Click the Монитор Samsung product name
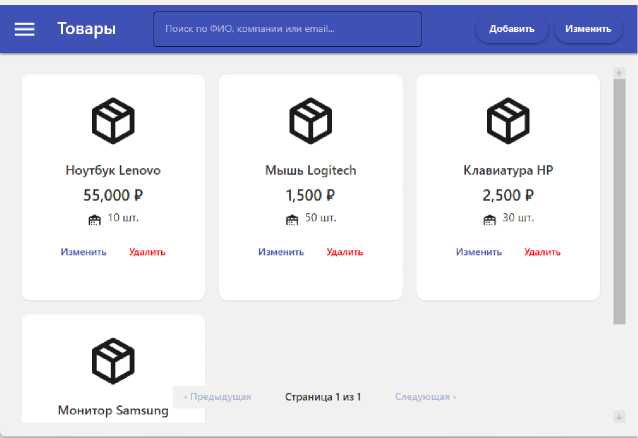The height and width of the screenshot is (438, 638). click(113, 410)
